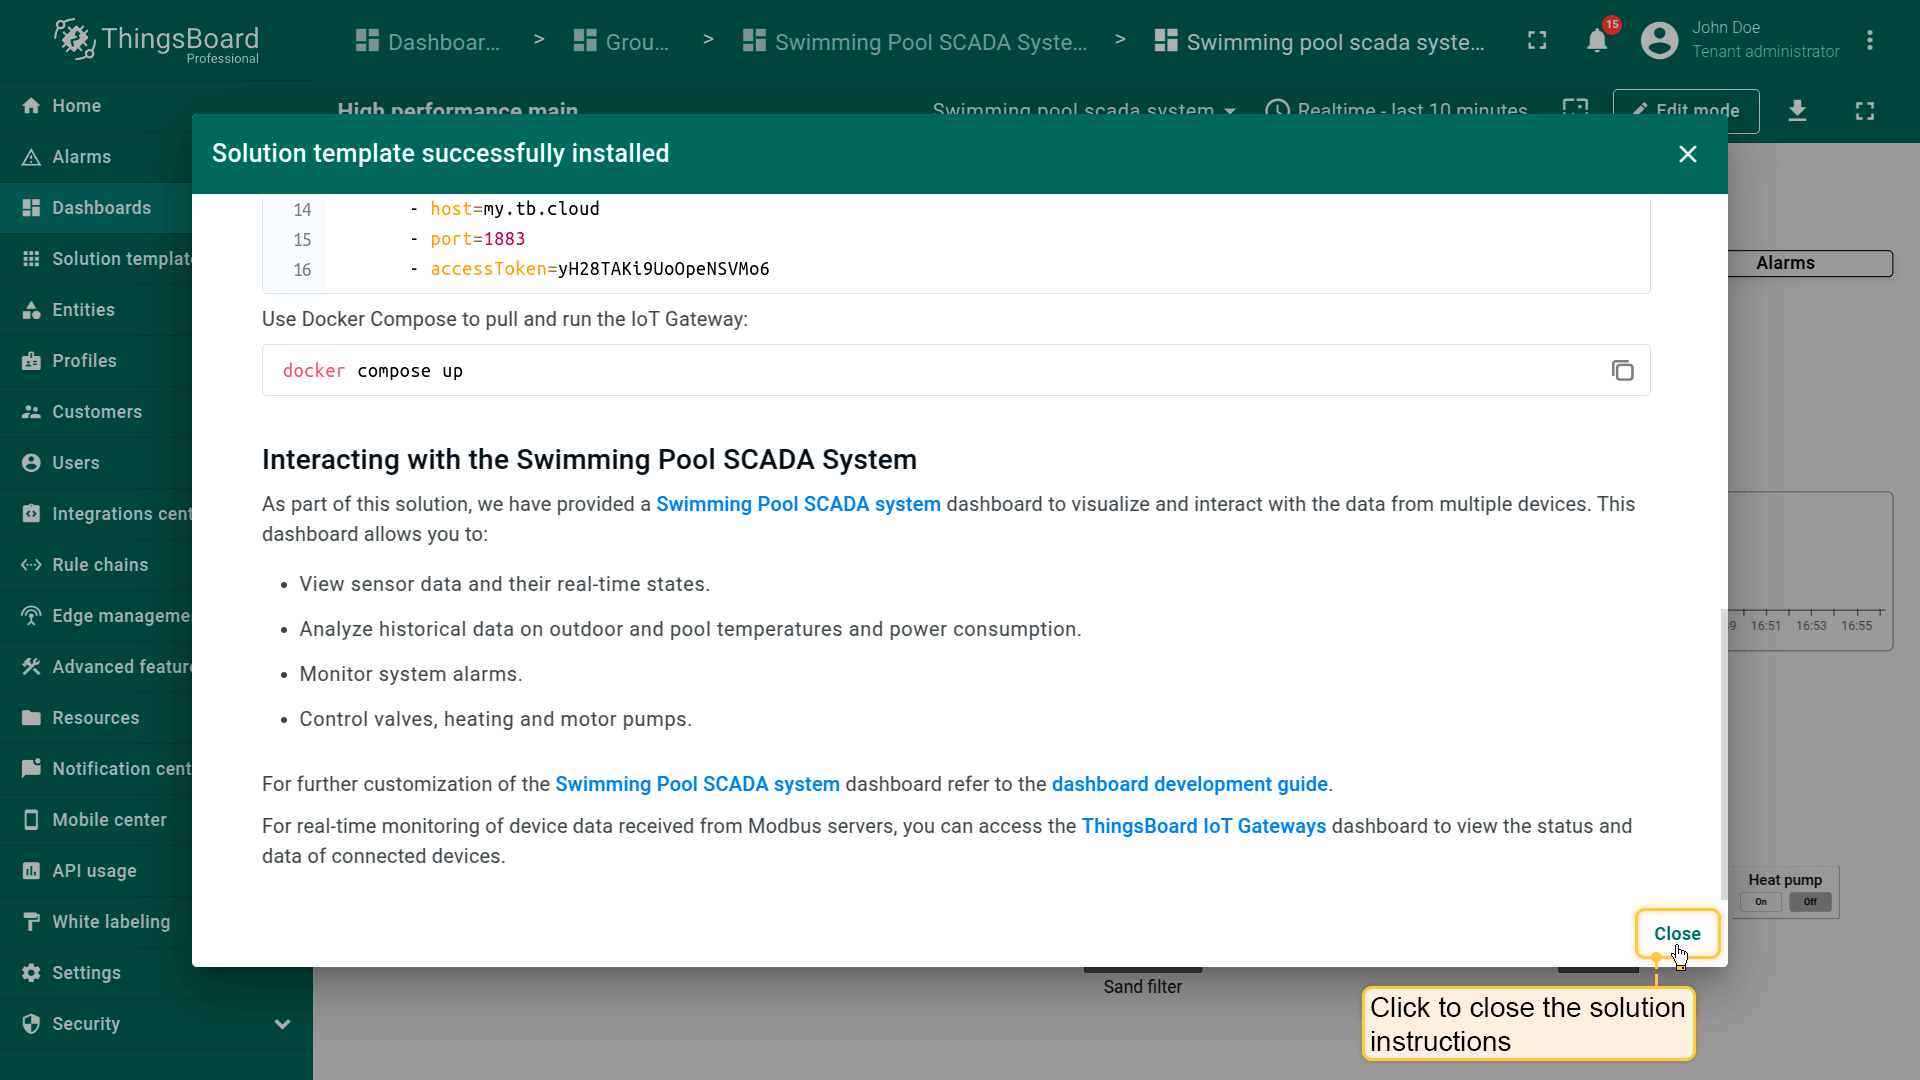Open the notifications bell
Image resolution: width=1920 pixels, height=1080 pixels.
click(x=1597, y=41)
